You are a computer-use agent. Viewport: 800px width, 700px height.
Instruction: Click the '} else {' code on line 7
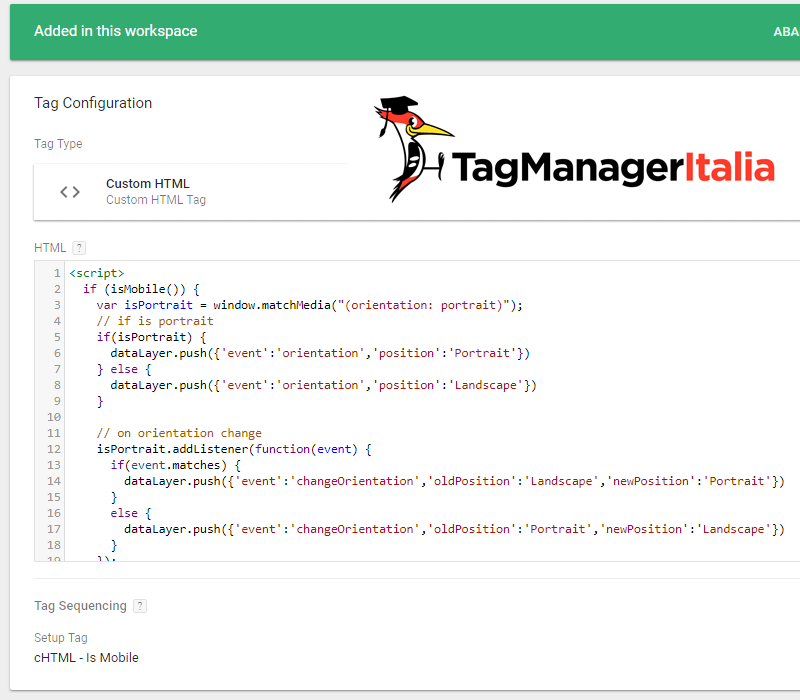point(124,369)
